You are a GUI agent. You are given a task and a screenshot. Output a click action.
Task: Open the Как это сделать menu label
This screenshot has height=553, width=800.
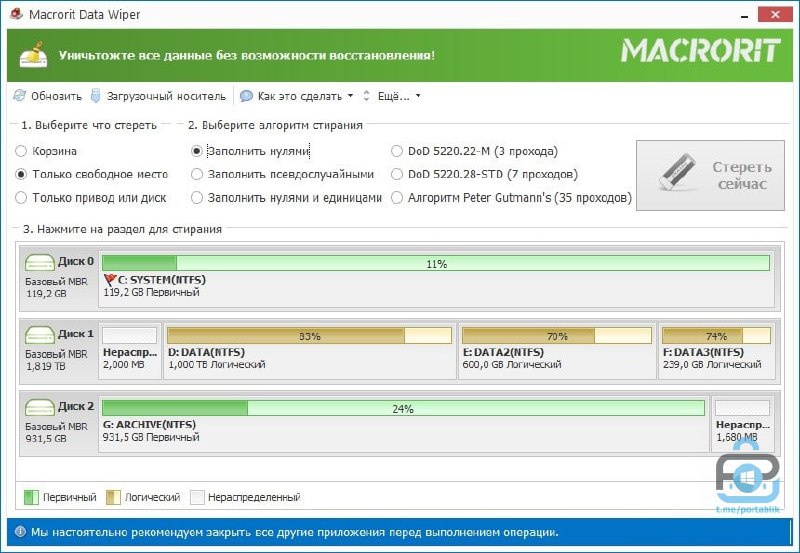[x=300, y=96]
